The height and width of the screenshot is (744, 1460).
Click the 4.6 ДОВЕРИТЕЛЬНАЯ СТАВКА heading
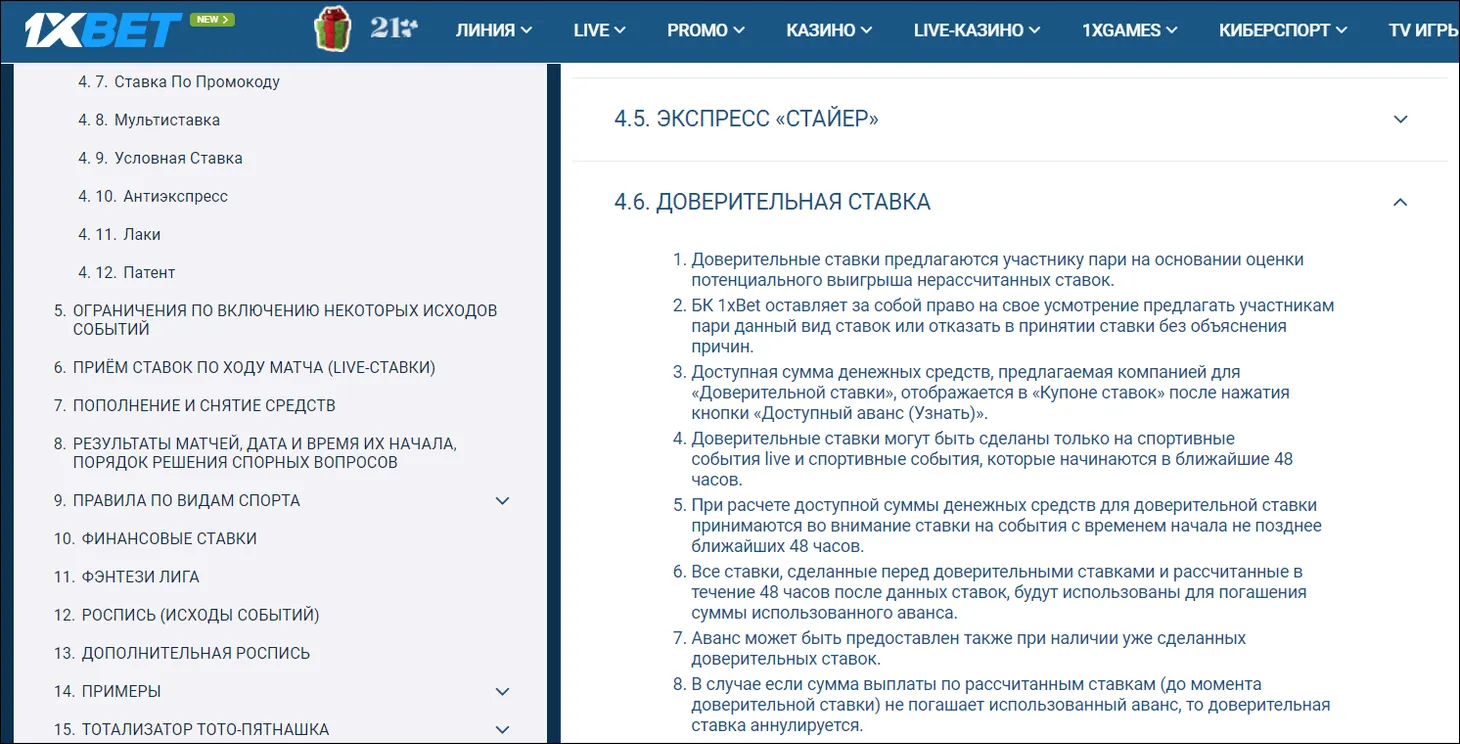coord(772,202)
